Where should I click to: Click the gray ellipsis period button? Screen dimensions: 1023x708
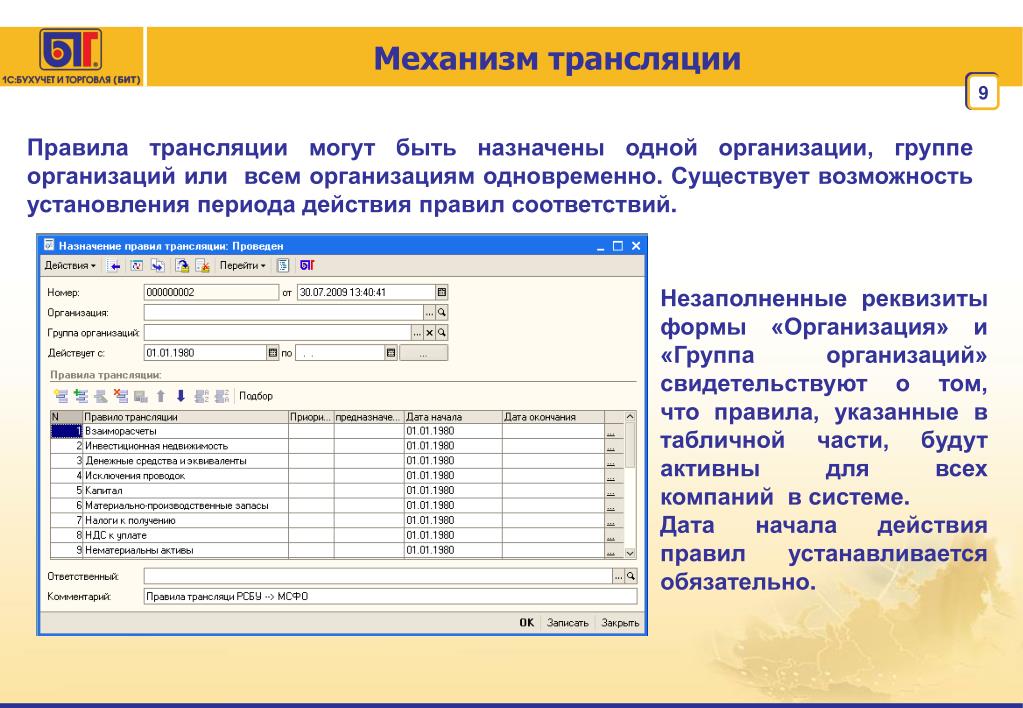[423, 353]
